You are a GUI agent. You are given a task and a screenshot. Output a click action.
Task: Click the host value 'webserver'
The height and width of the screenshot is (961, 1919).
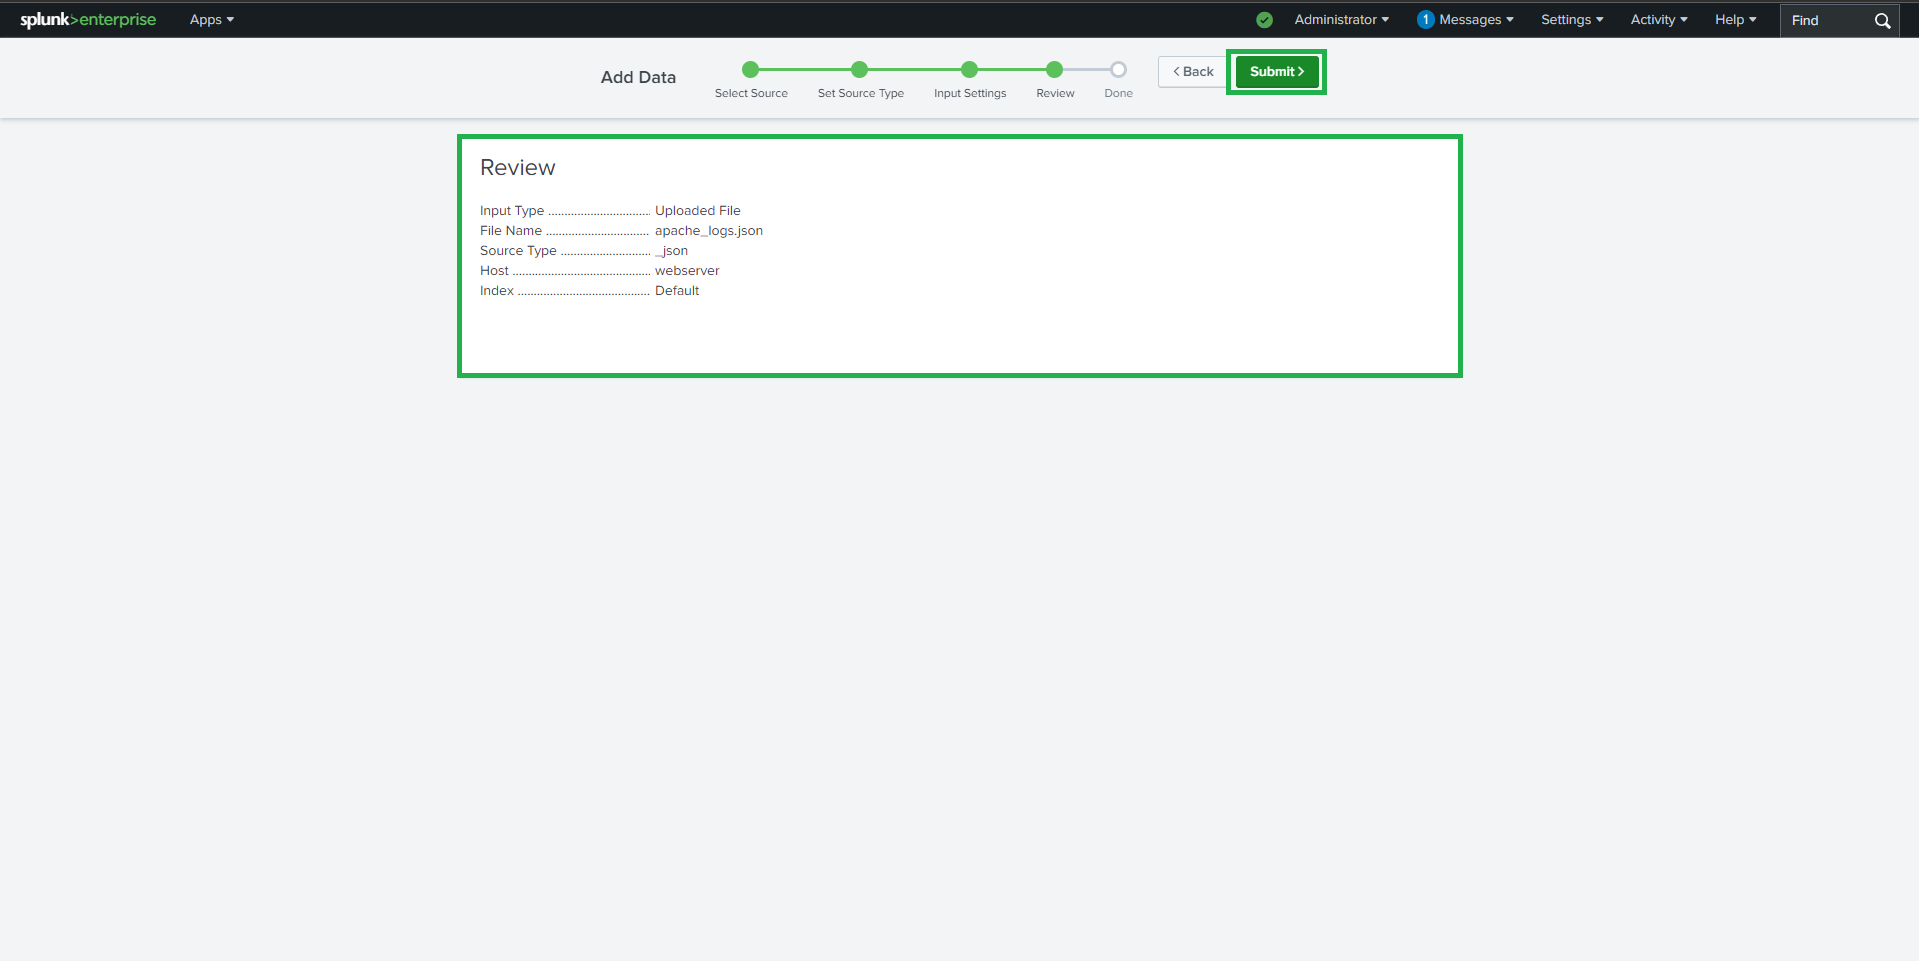click(x=687, y=271)
